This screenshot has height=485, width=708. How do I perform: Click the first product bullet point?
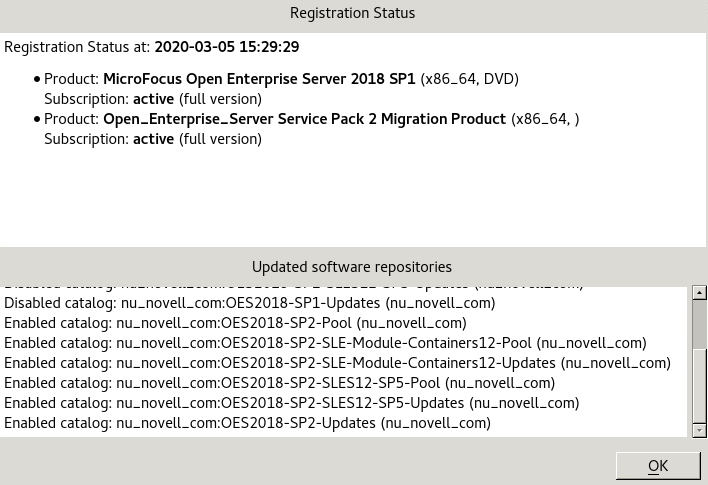(37, 79)
